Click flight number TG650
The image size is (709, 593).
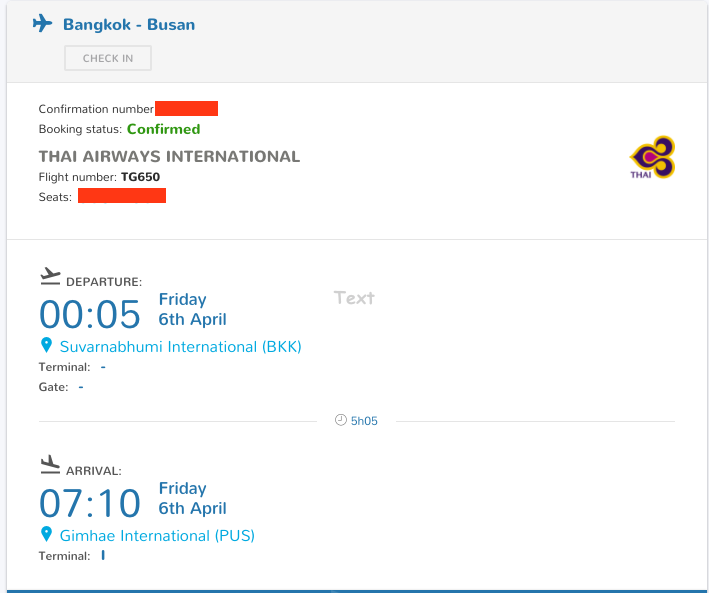coord(140,177)
